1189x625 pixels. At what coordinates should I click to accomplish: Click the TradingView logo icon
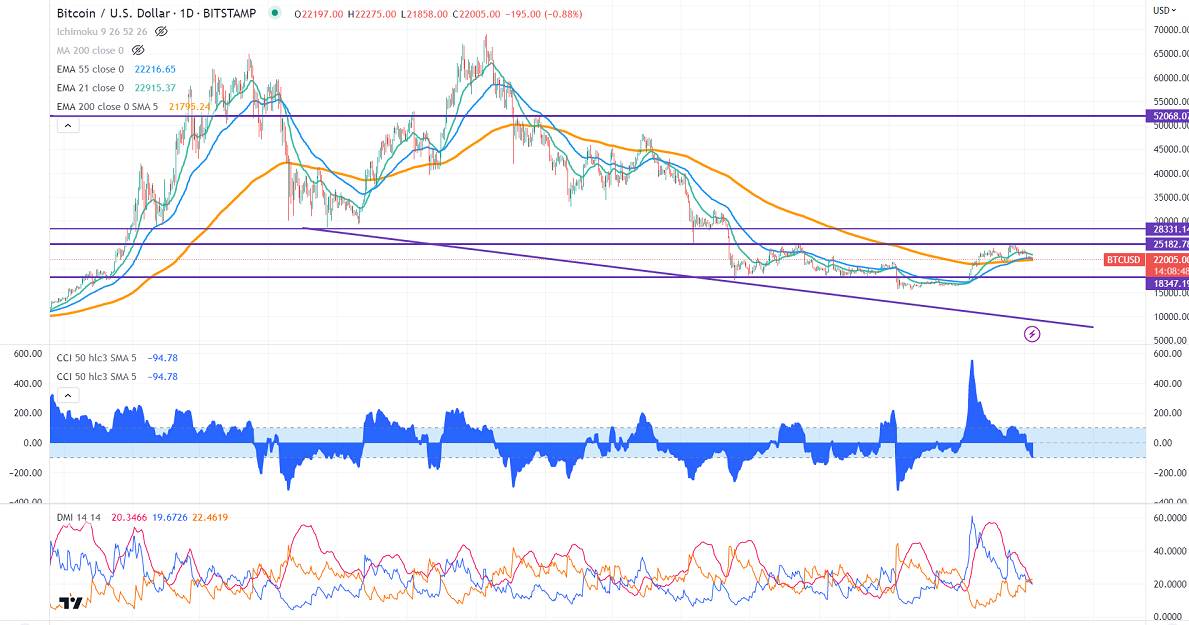[x=70, y=603]
